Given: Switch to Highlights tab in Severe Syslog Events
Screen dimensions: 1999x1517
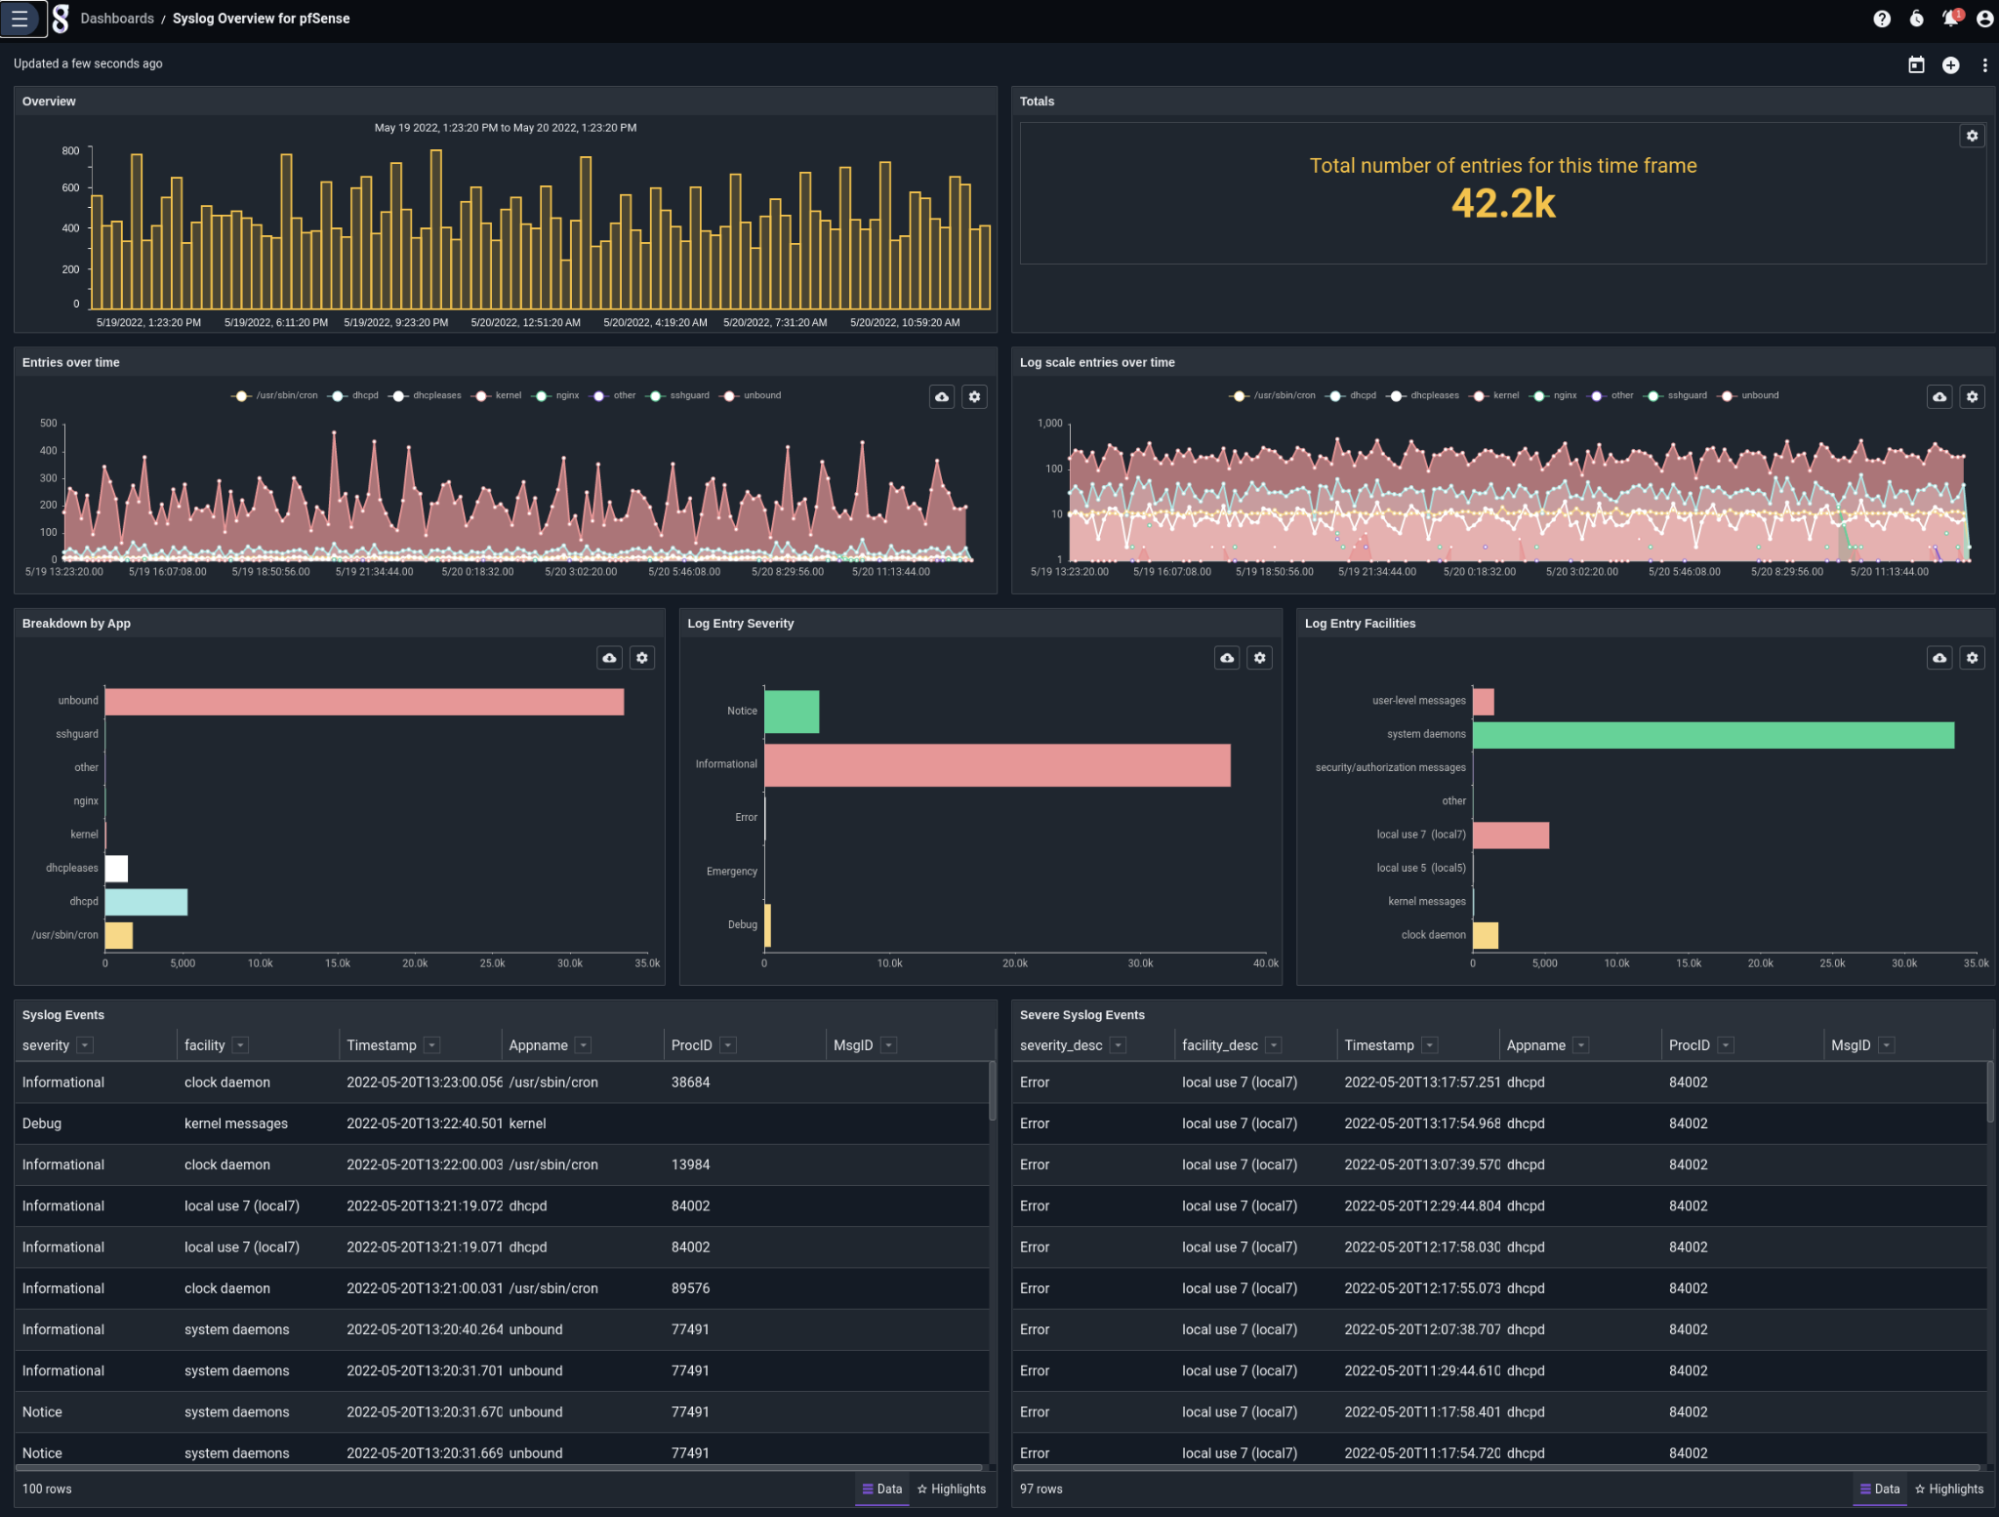Looking at the screenshot, I should (1950, 1490).
